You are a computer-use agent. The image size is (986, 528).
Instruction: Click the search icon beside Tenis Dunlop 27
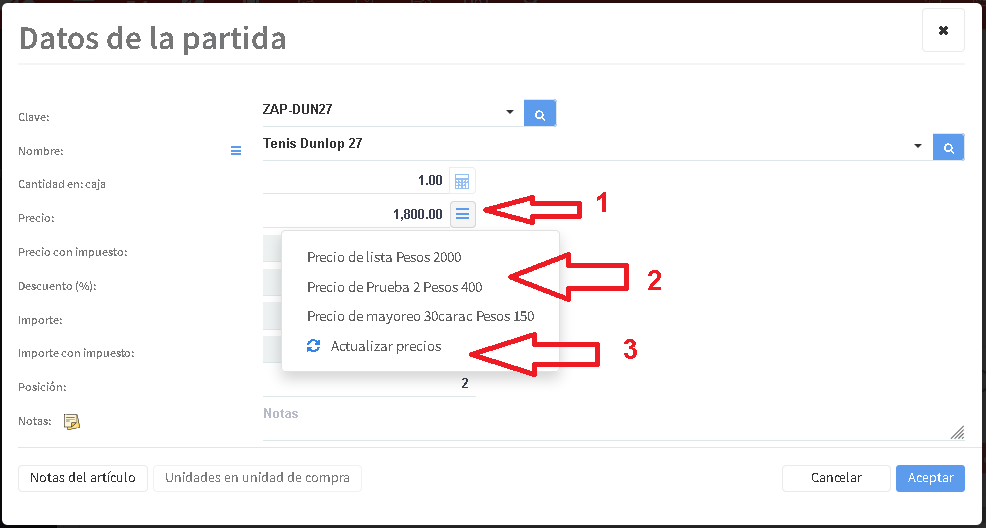click(x=948, y=147)
